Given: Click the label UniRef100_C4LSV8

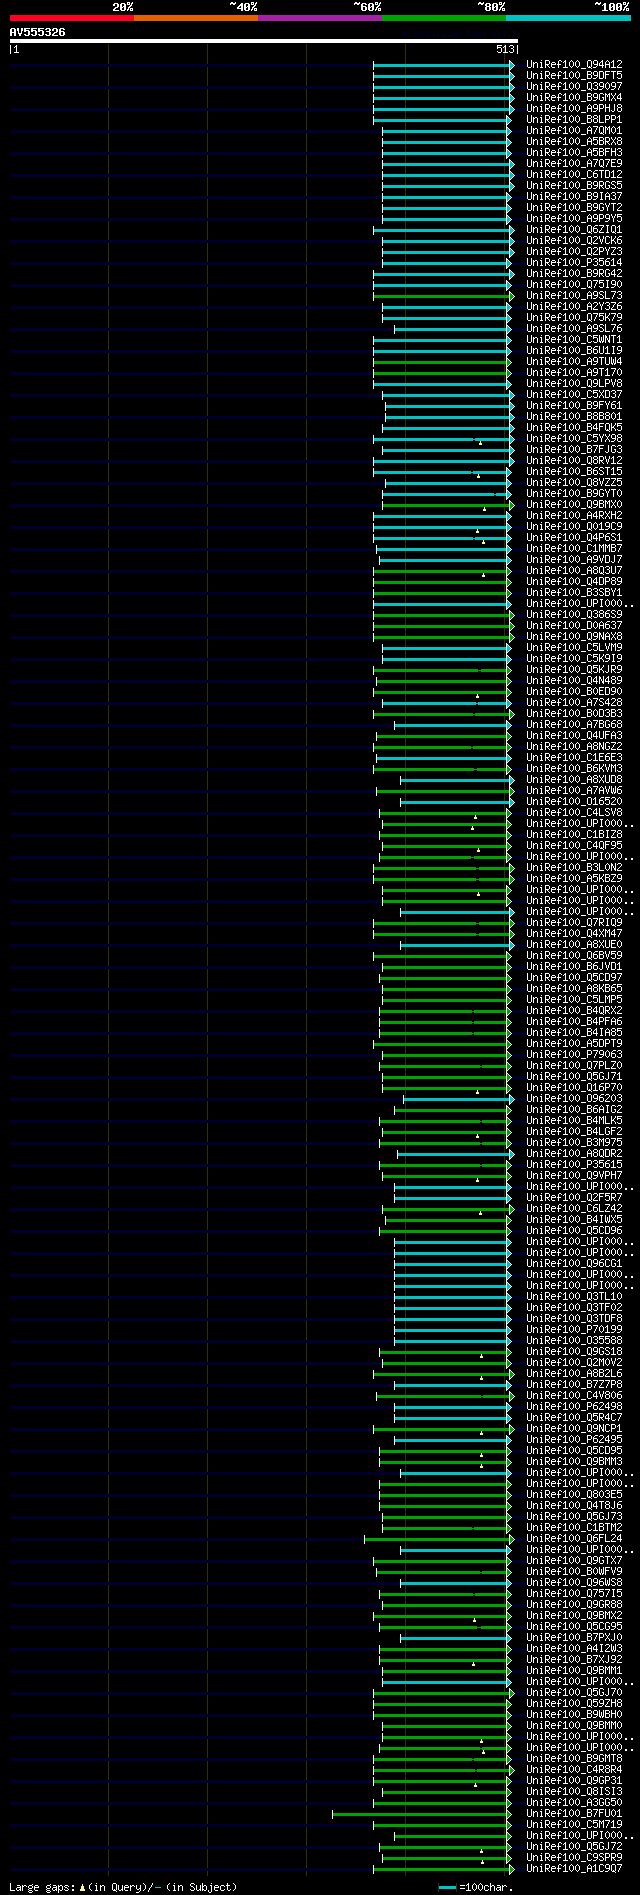Looking at the screenshot, I should [x=574, y=813].
